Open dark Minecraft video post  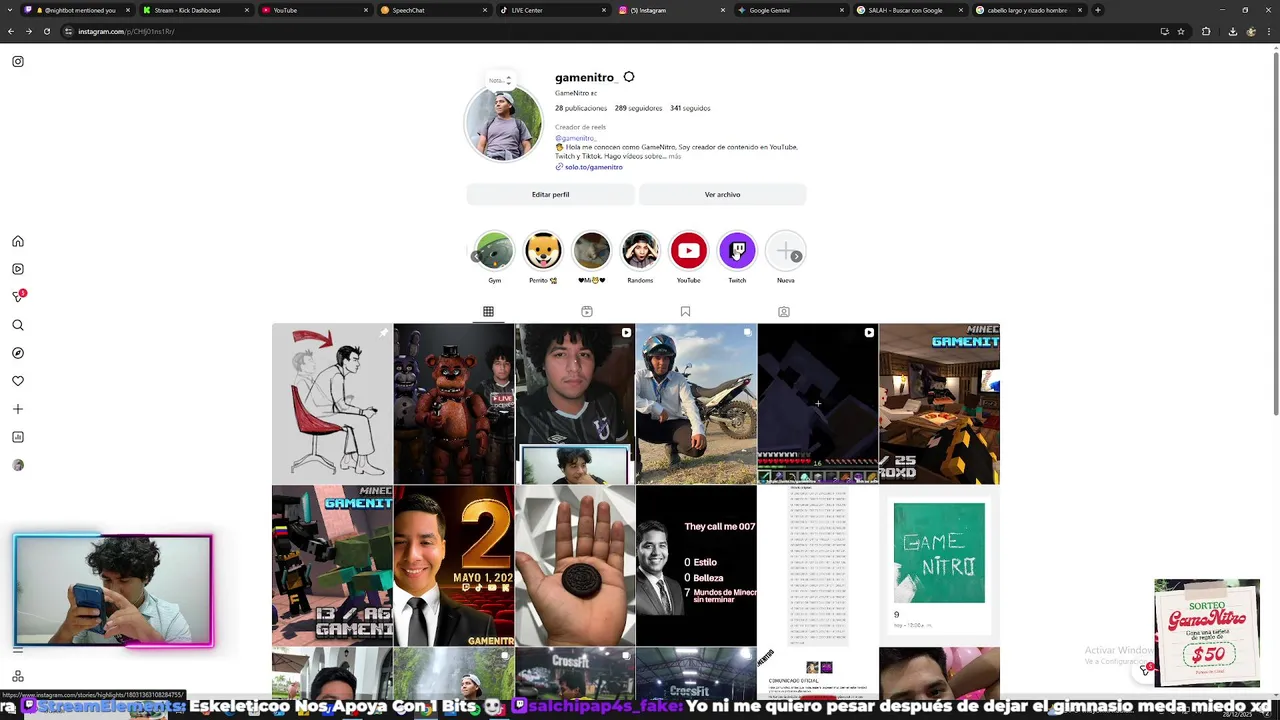(818, 404)
